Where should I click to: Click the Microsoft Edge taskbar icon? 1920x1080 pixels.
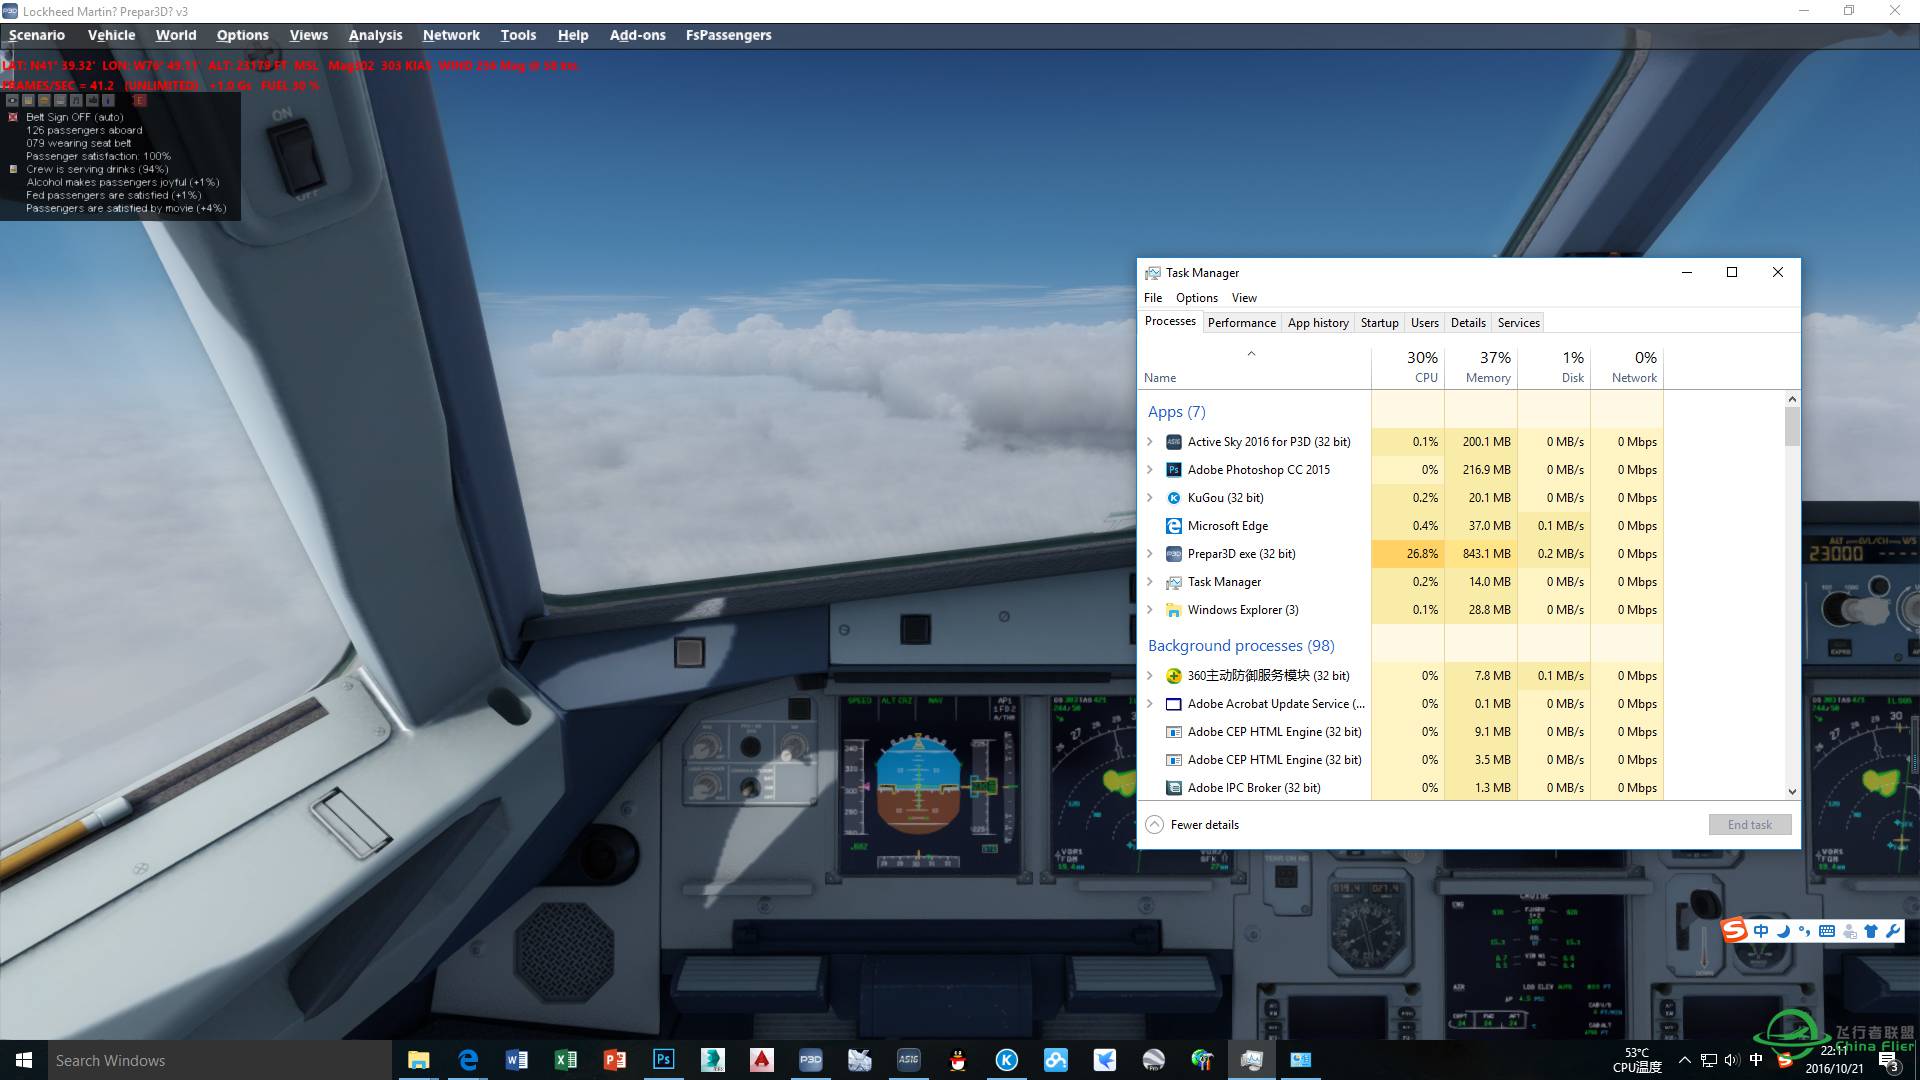click(x=468, y=1059)
